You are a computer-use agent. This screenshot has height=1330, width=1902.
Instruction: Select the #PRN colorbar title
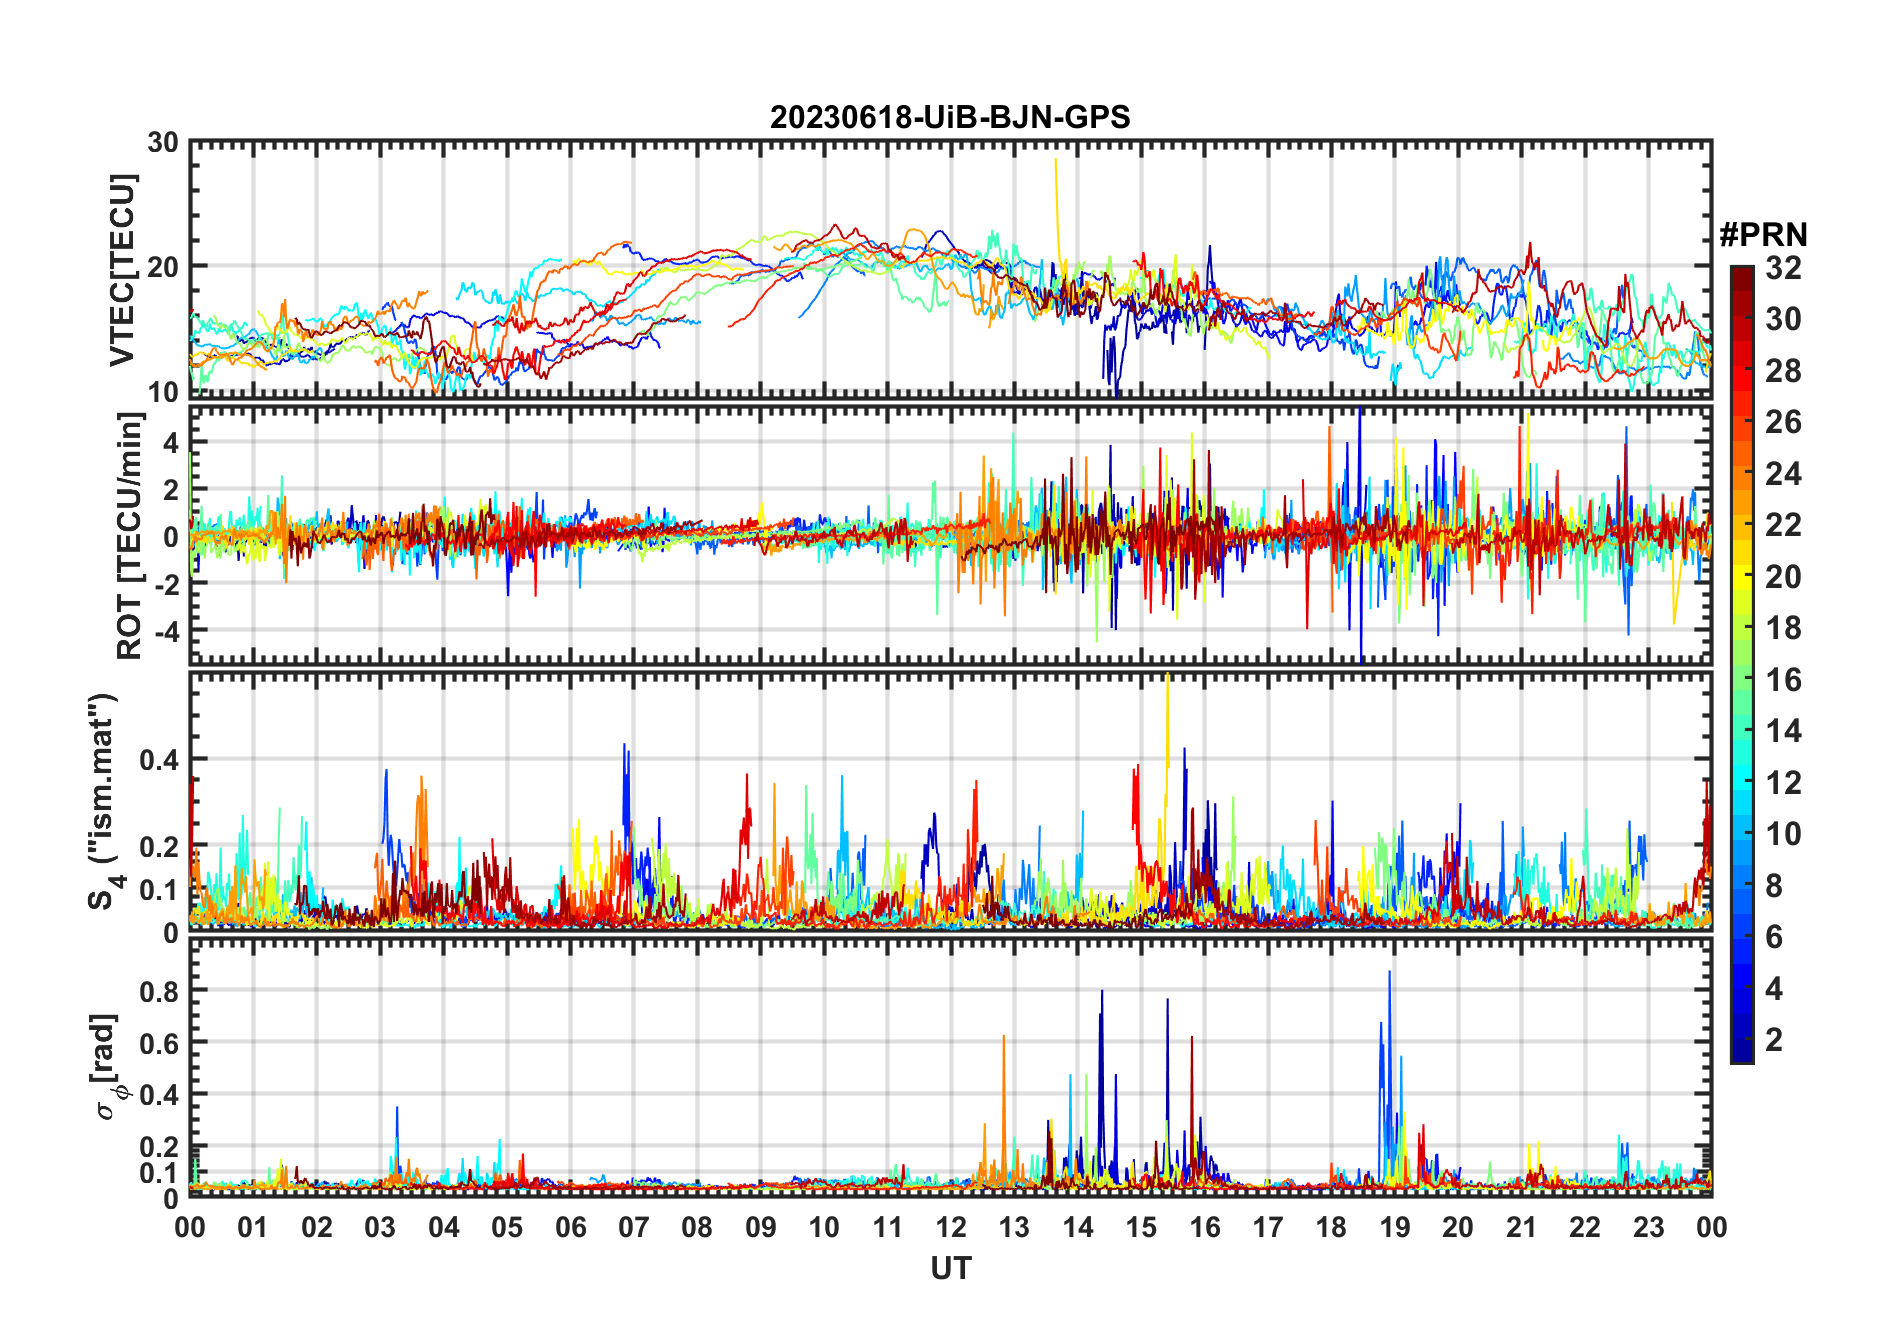click(1763, 235)
